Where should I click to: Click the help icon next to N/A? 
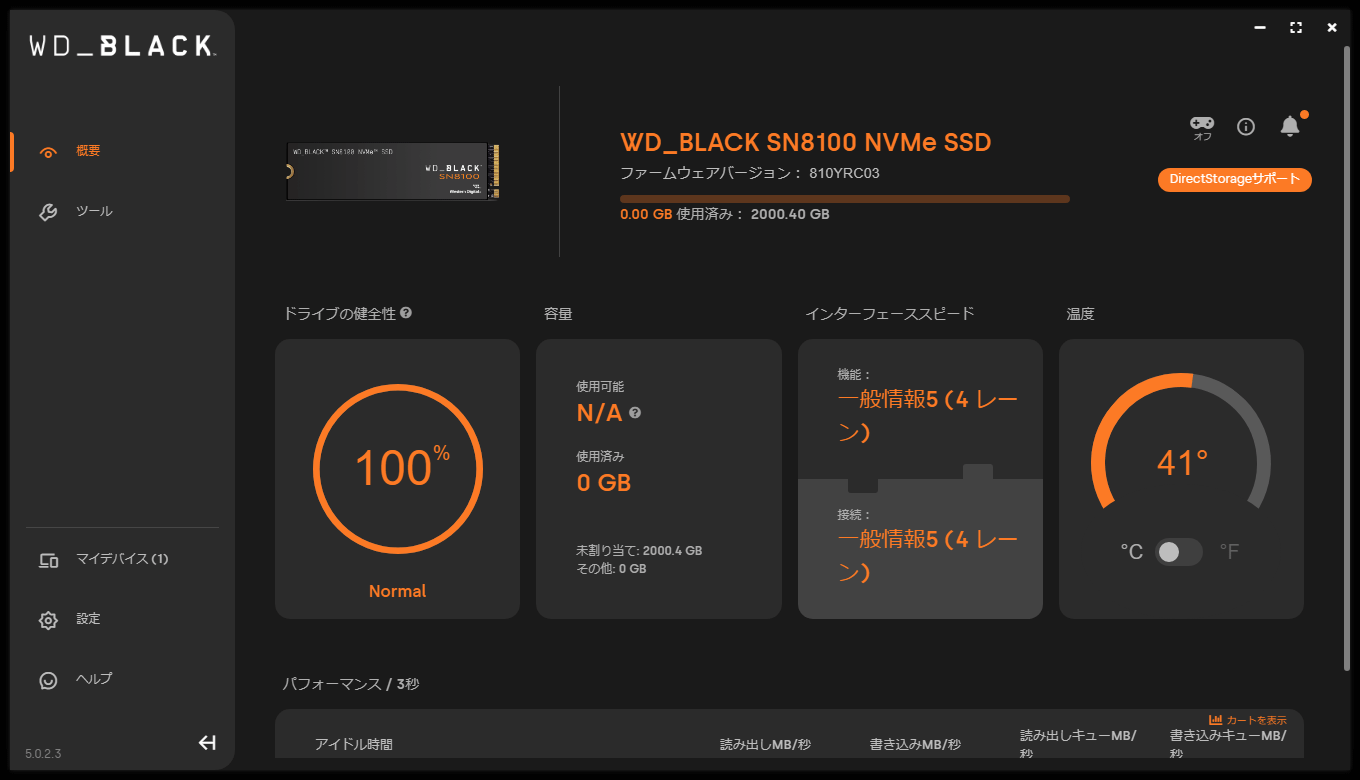coord(635,413)
